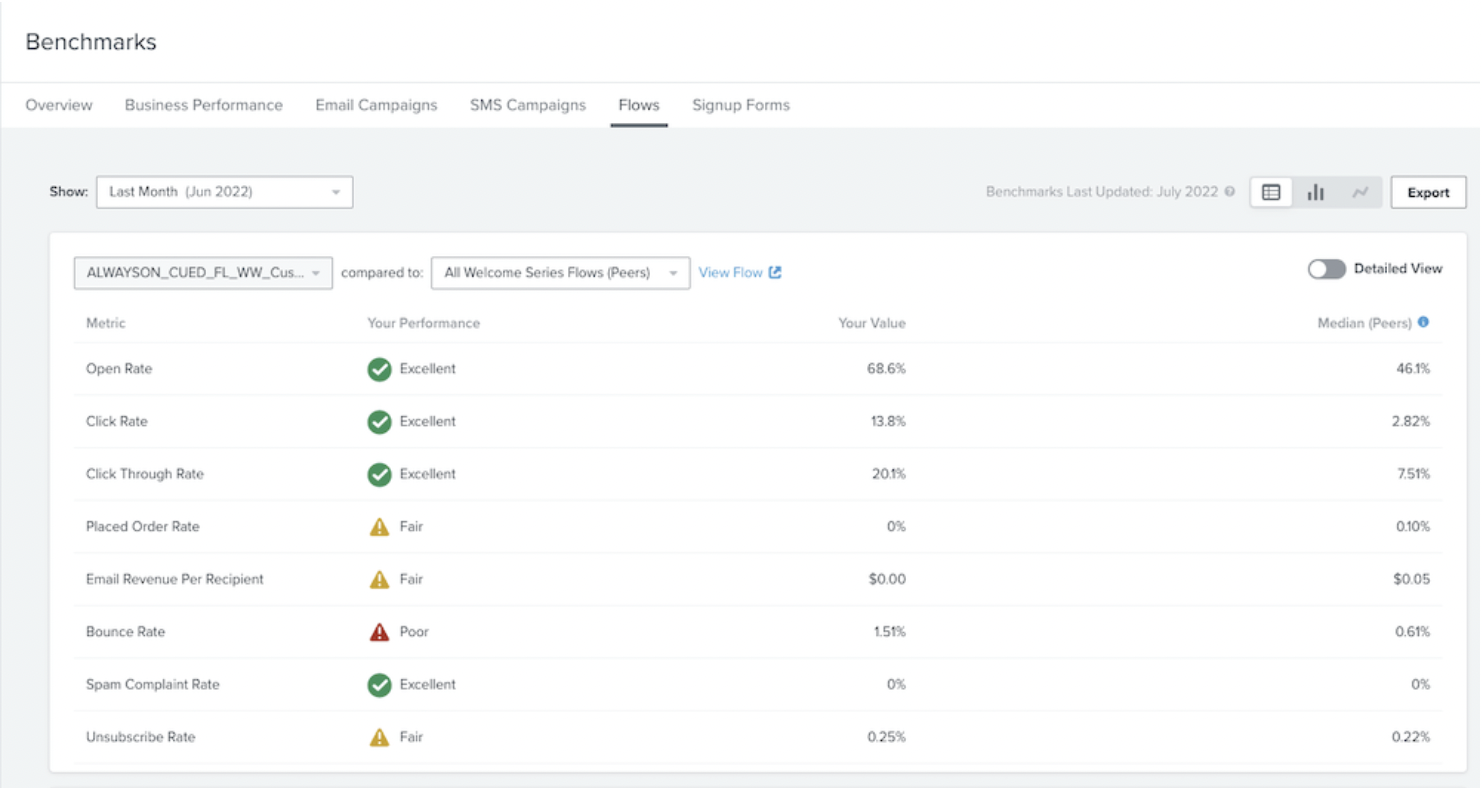Click Excellent checkmark icon for Click Rate

(x=379, y=422)
